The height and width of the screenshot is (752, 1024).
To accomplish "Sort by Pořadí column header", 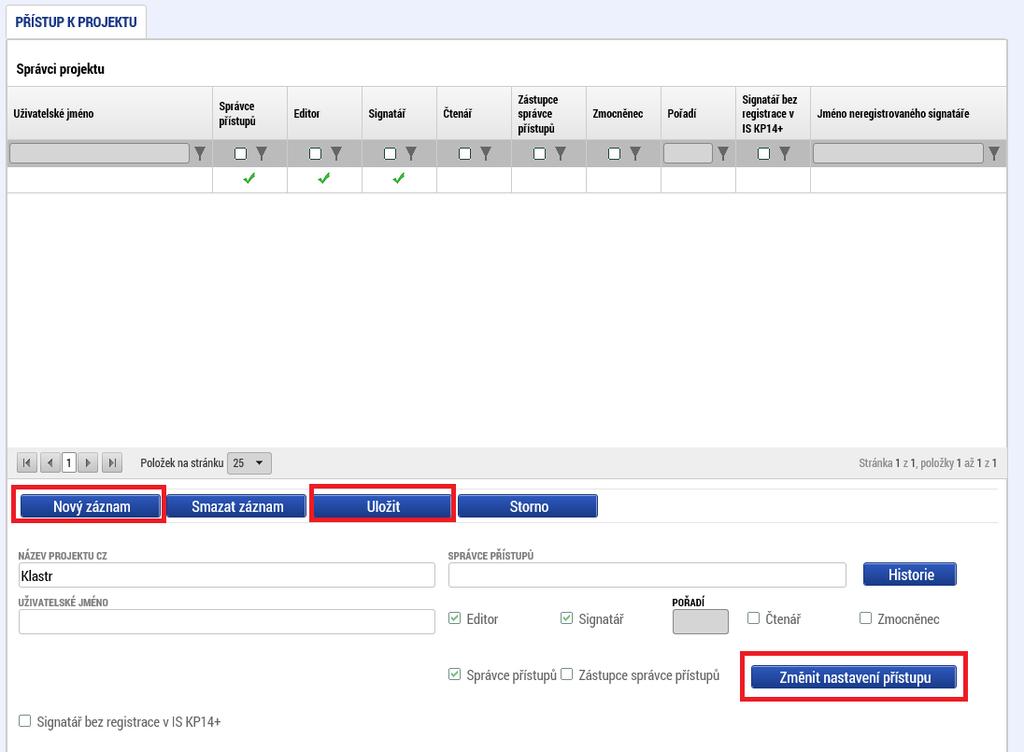I will (682, 114).
